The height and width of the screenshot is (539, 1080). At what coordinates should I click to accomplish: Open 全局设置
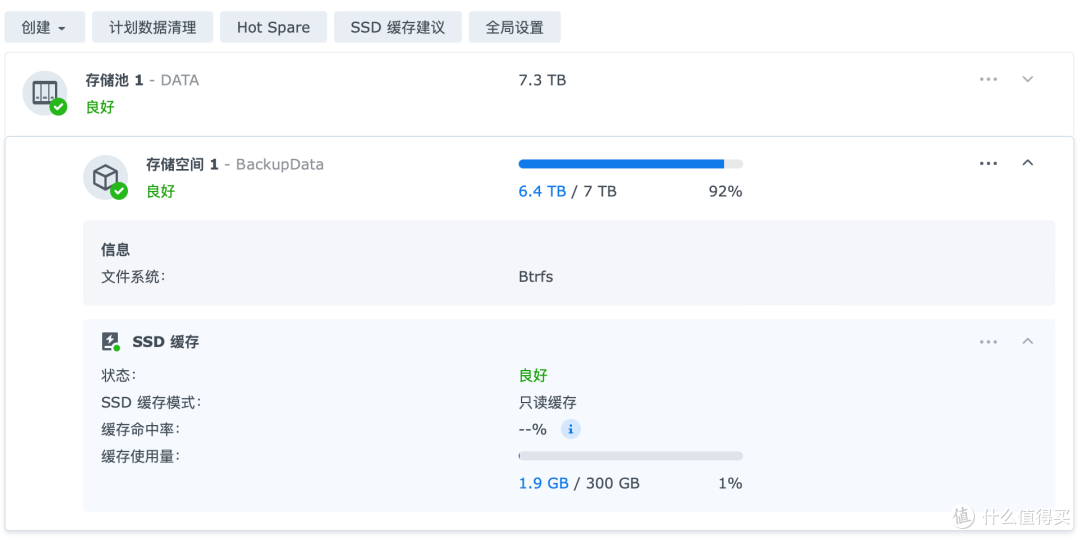pos(515,28)
